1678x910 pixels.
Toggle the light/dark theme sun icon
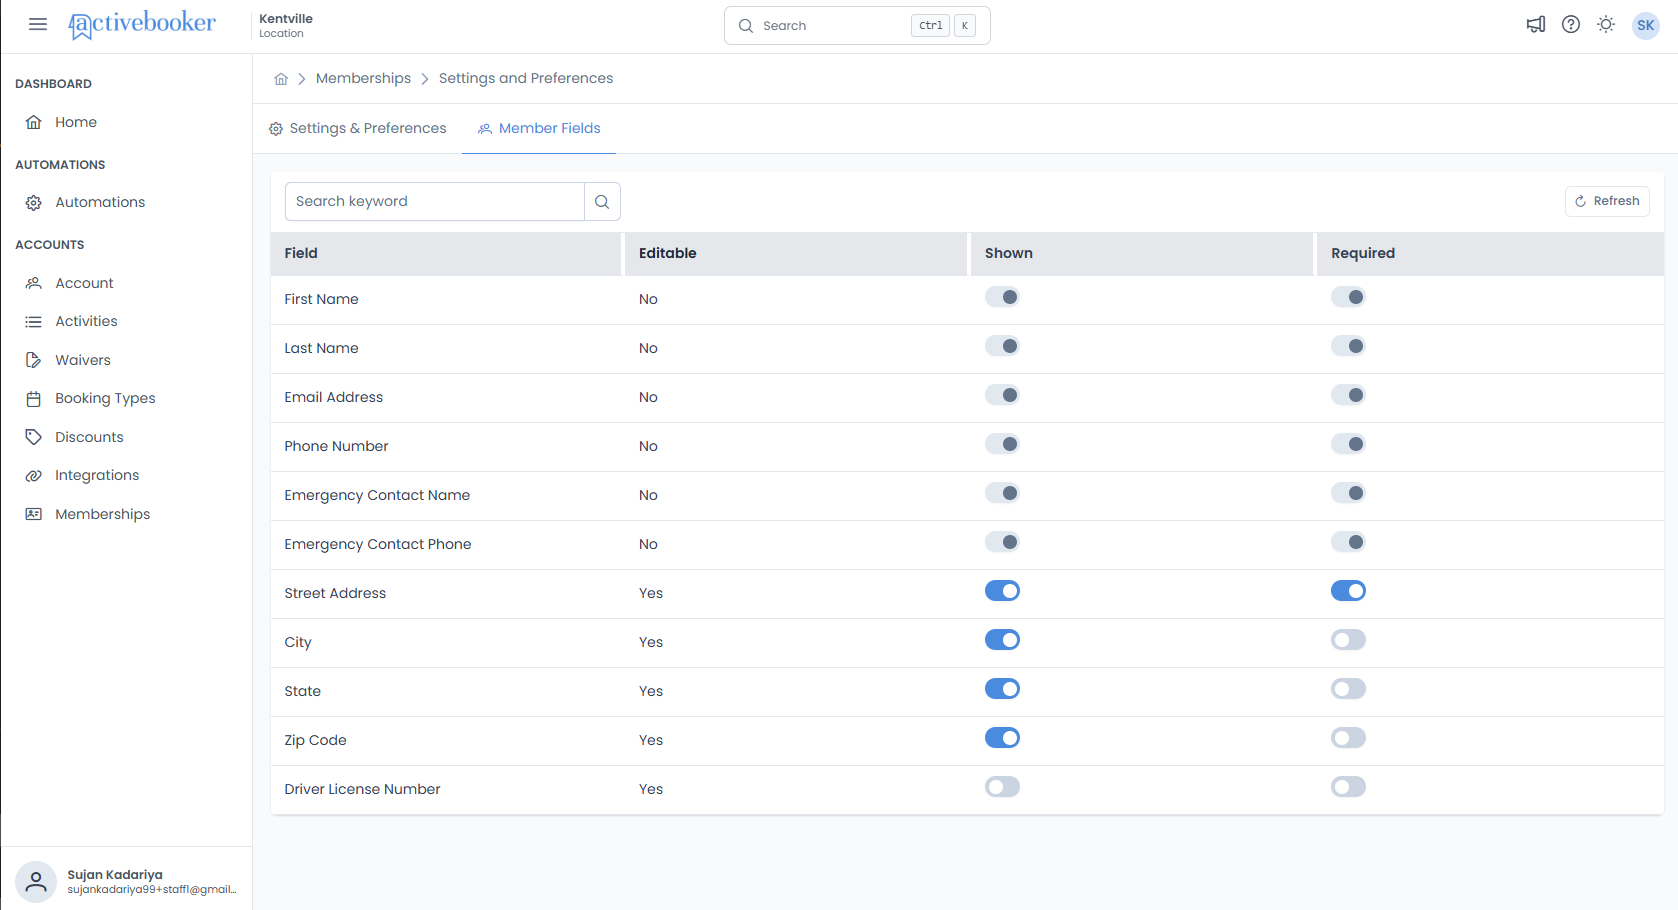pyautogui.click(x=1606, y=25)
